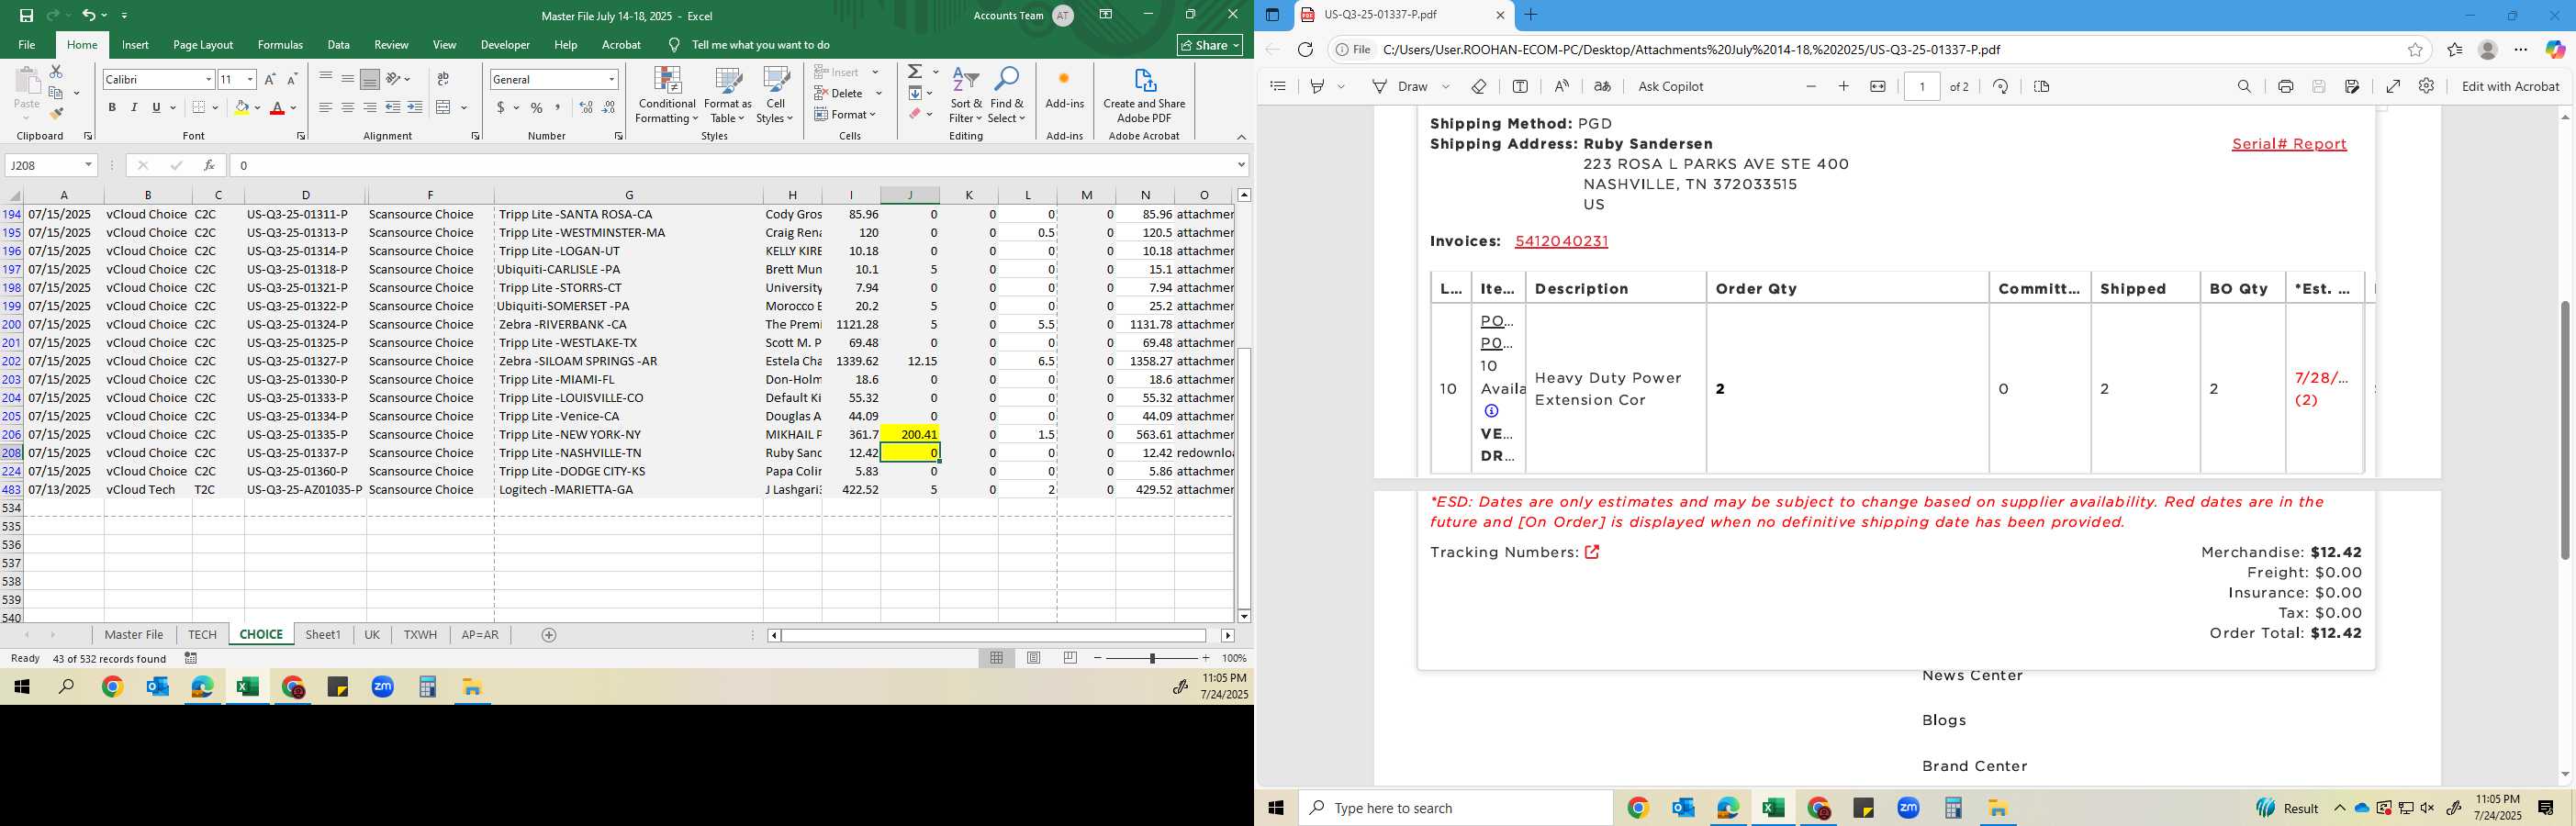Click the Type here to search box
Screen dimensions: 2576x826
tap(1456, 808)
